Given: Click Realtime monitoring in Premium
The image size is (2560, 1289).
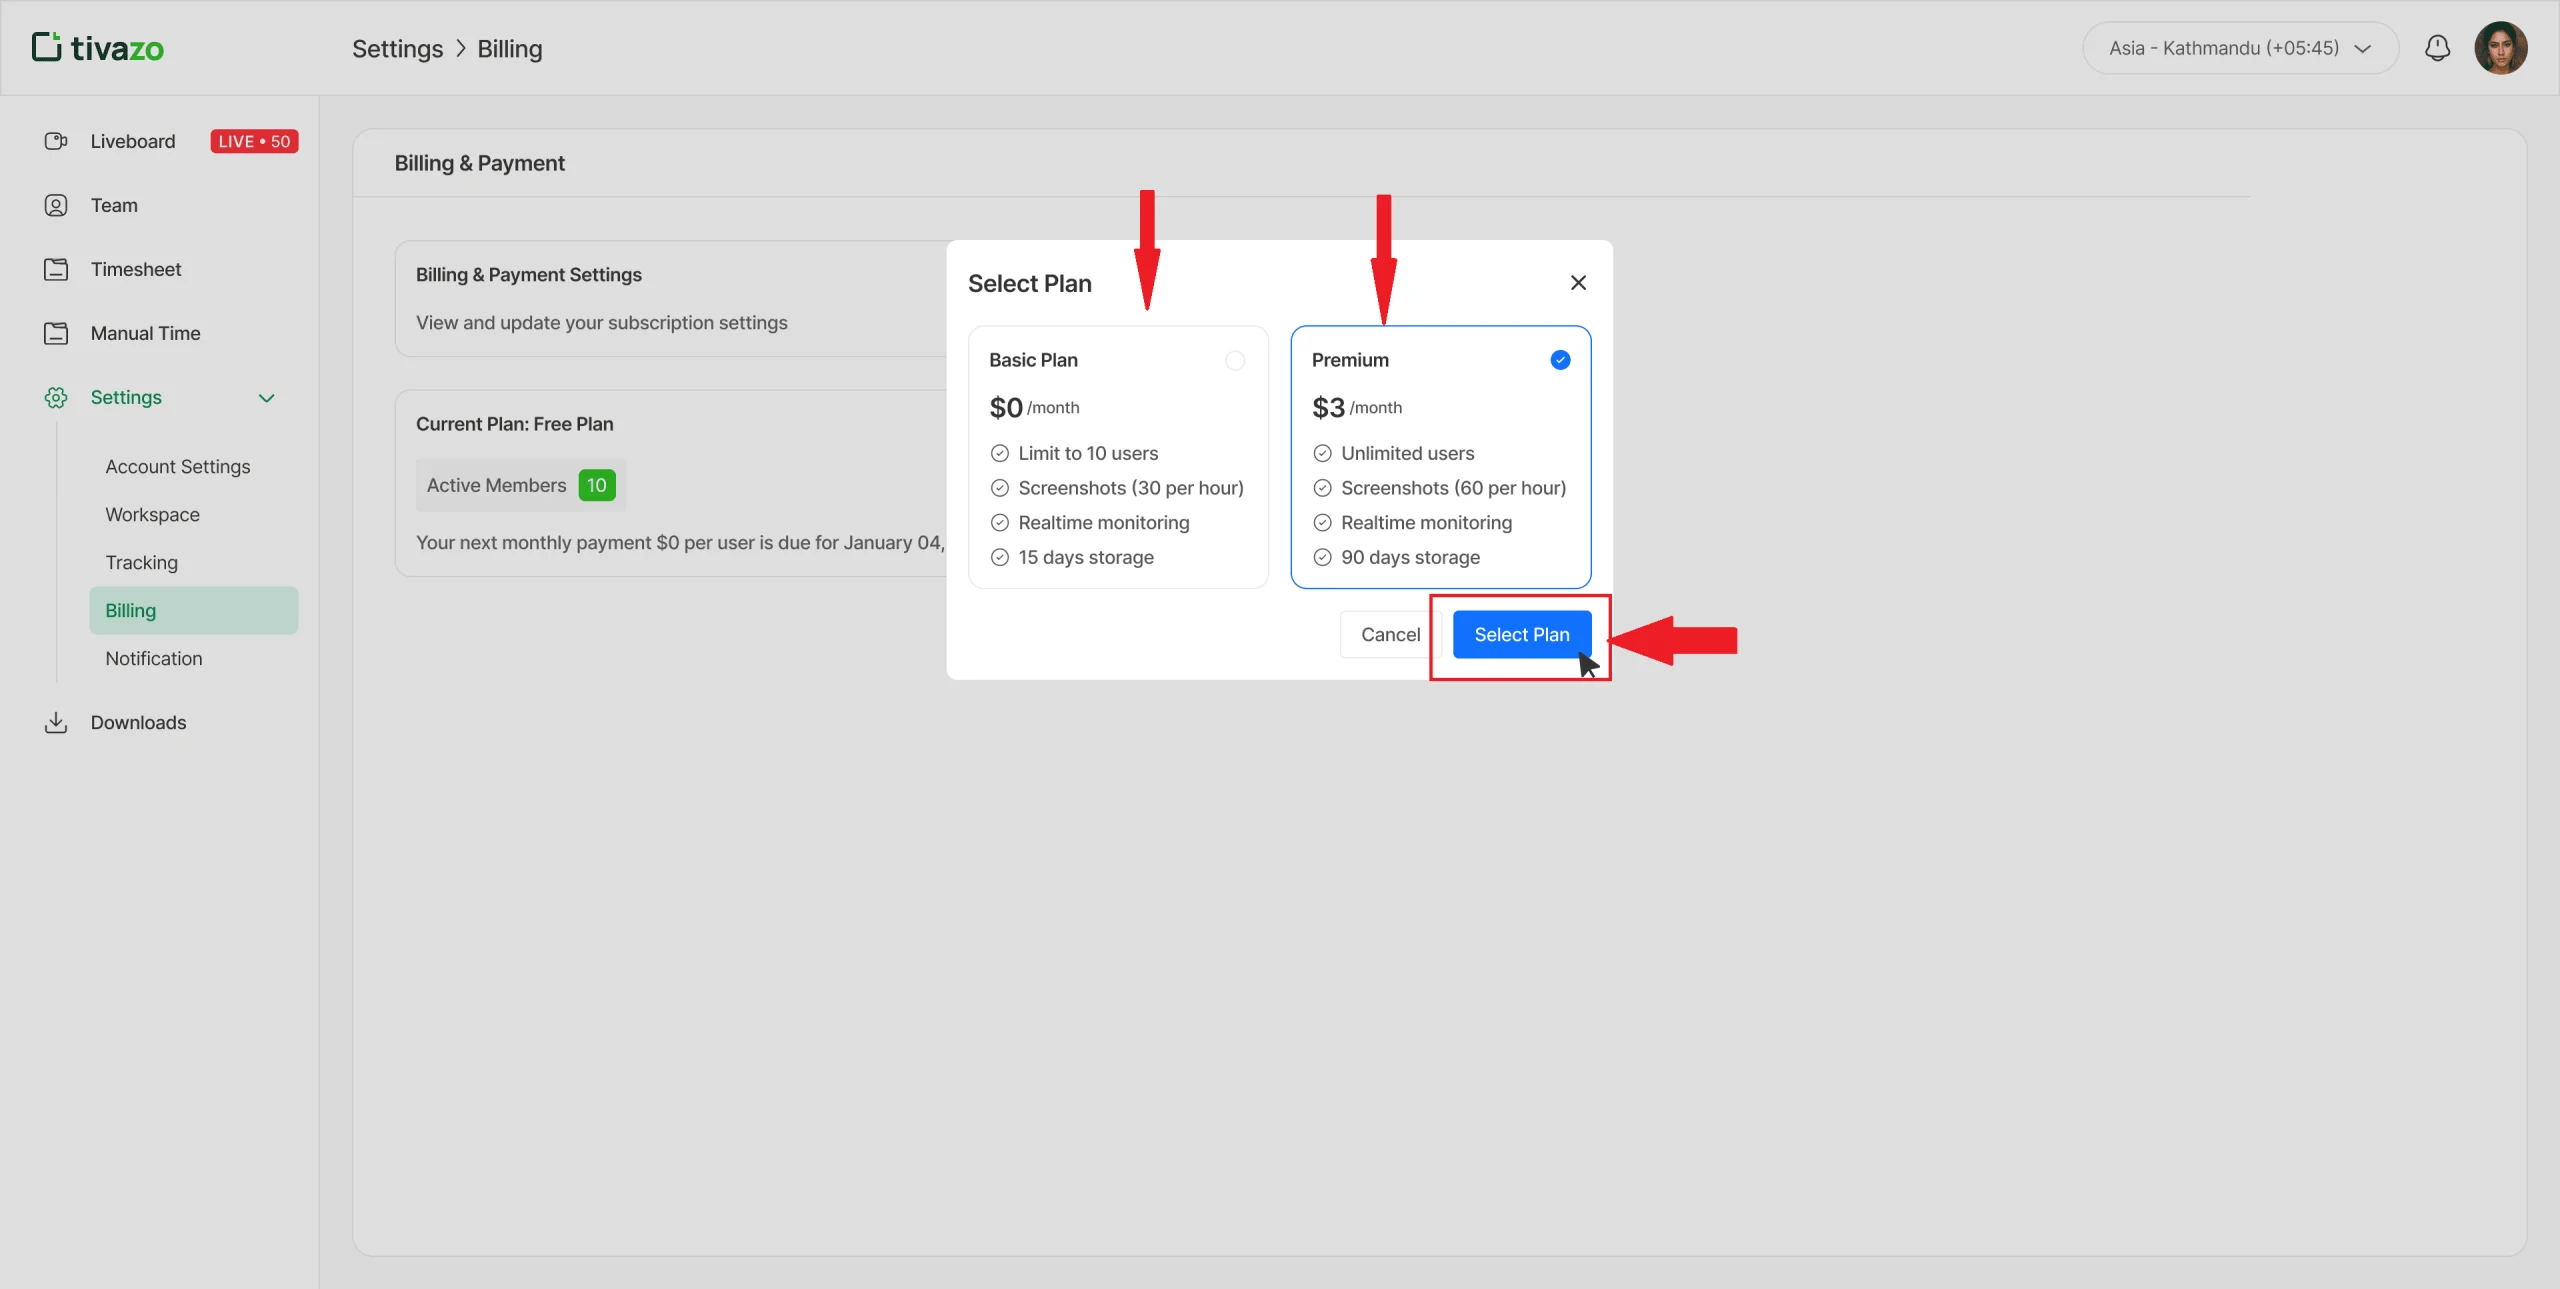Looking at the screenshot, I should pos(1426,523).
